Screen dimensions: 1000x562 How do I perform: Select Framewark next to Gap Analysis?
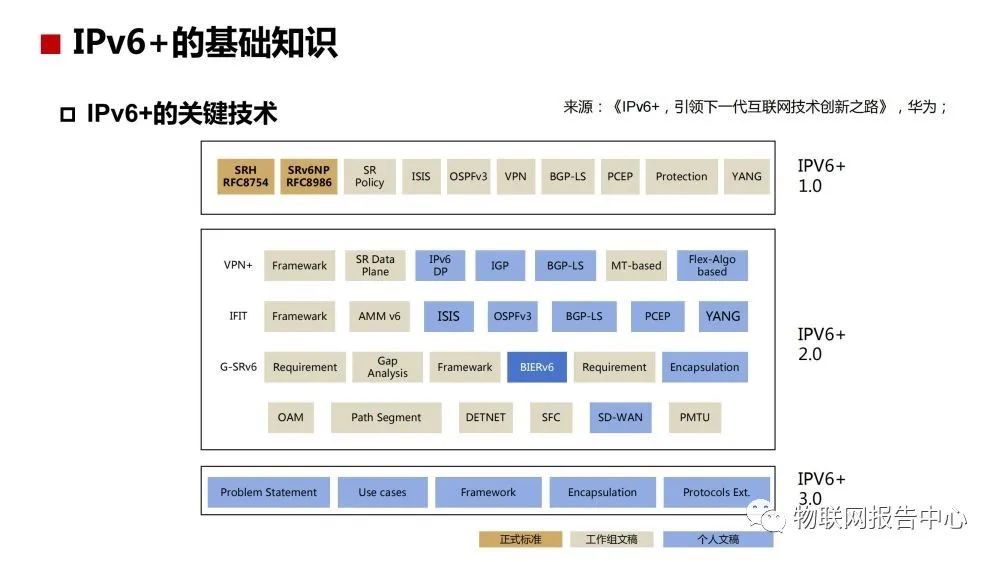(x=465, y=367)
